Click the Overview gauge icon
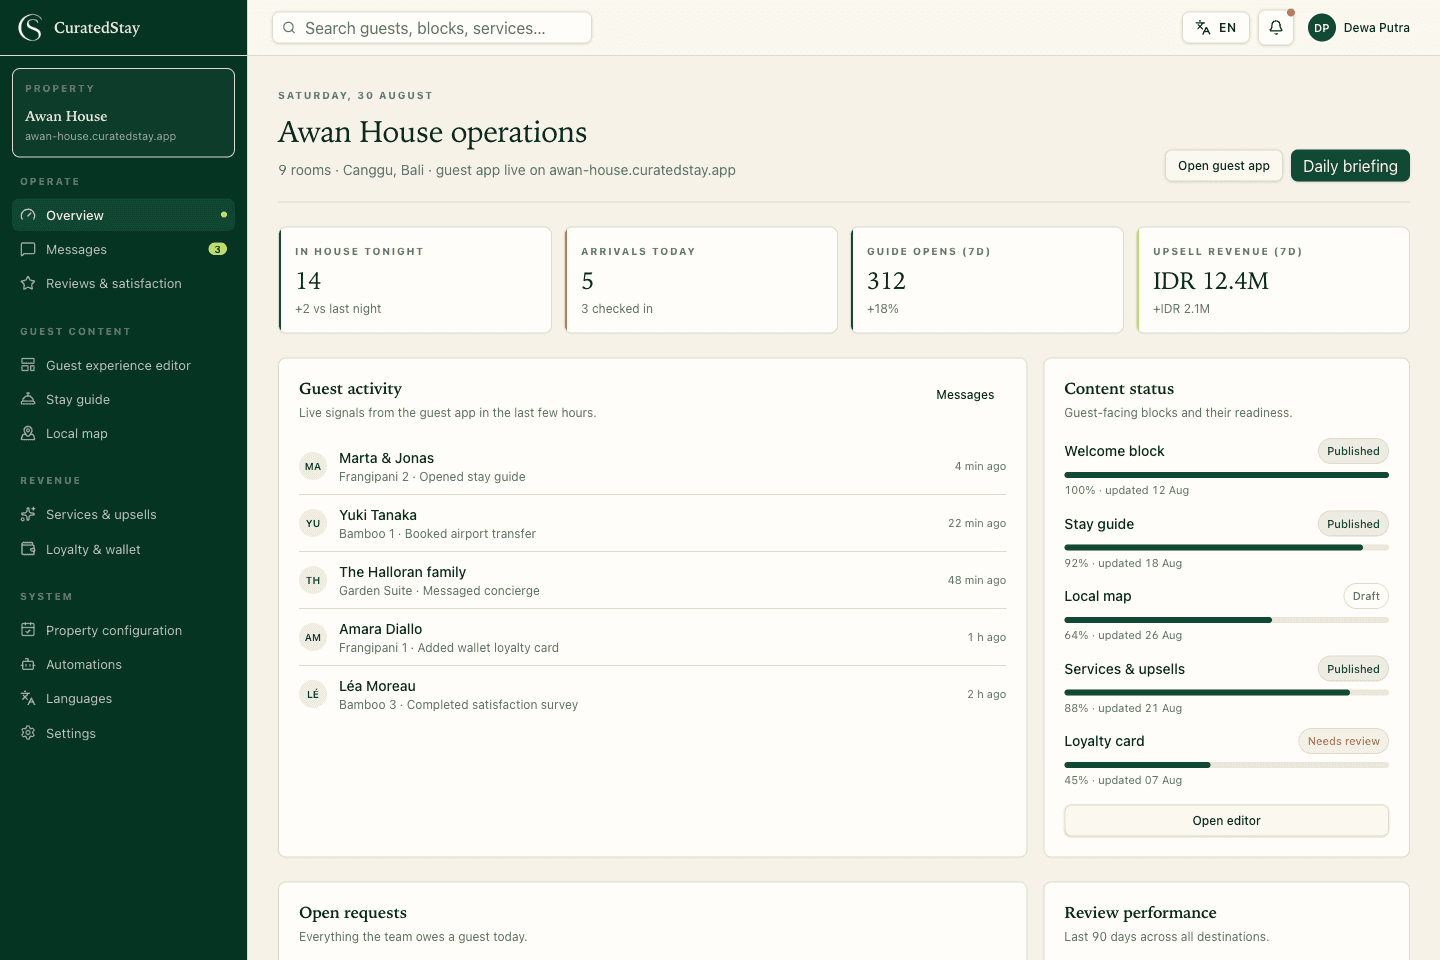Viewport: 1440px width, 960px height. pos(28,215)
